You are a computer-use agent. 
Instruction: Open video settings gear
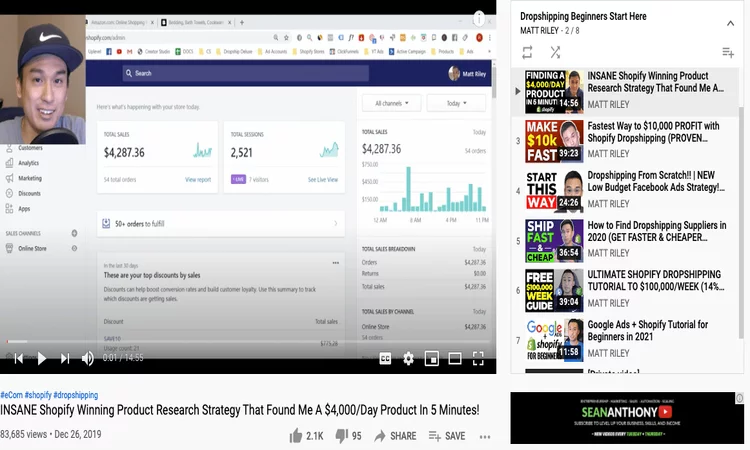coord(408,359)
